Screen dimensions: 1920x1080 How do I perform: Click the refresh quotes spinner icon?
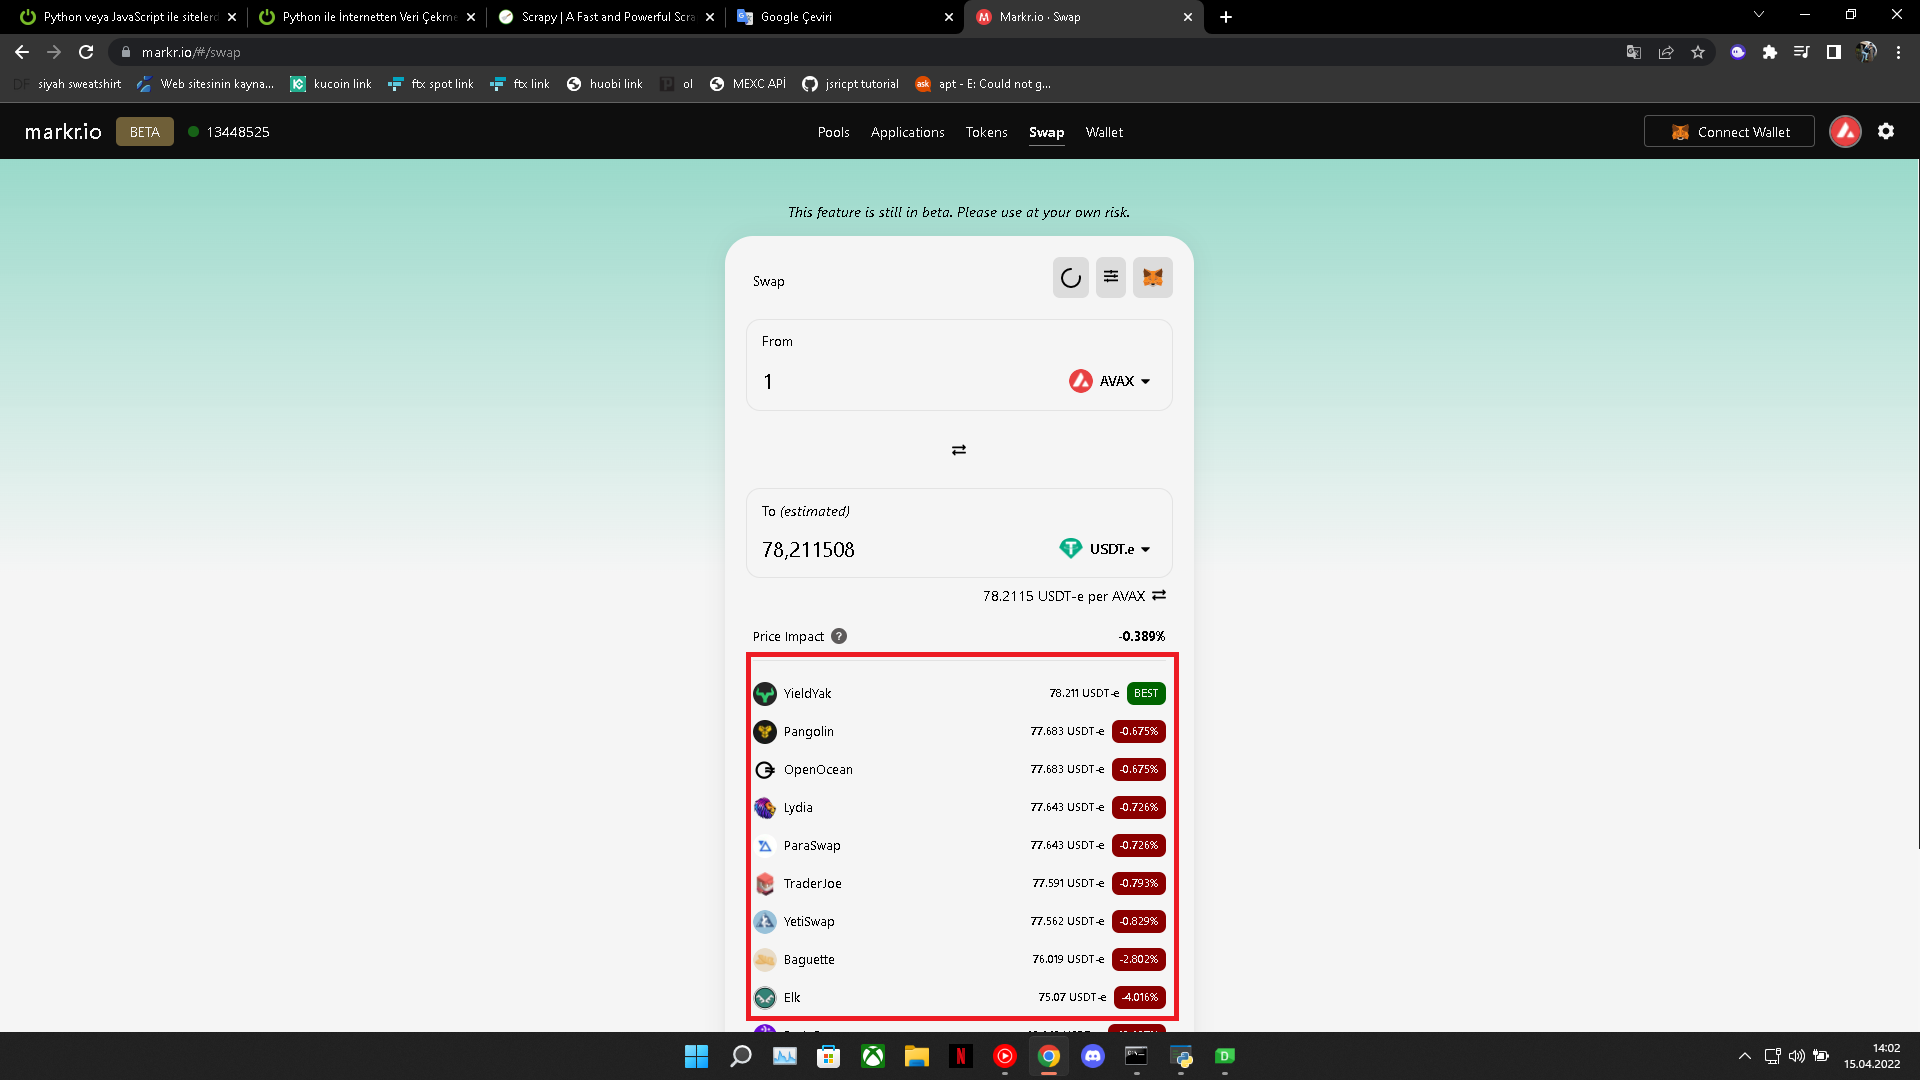tap(1070, 278)
